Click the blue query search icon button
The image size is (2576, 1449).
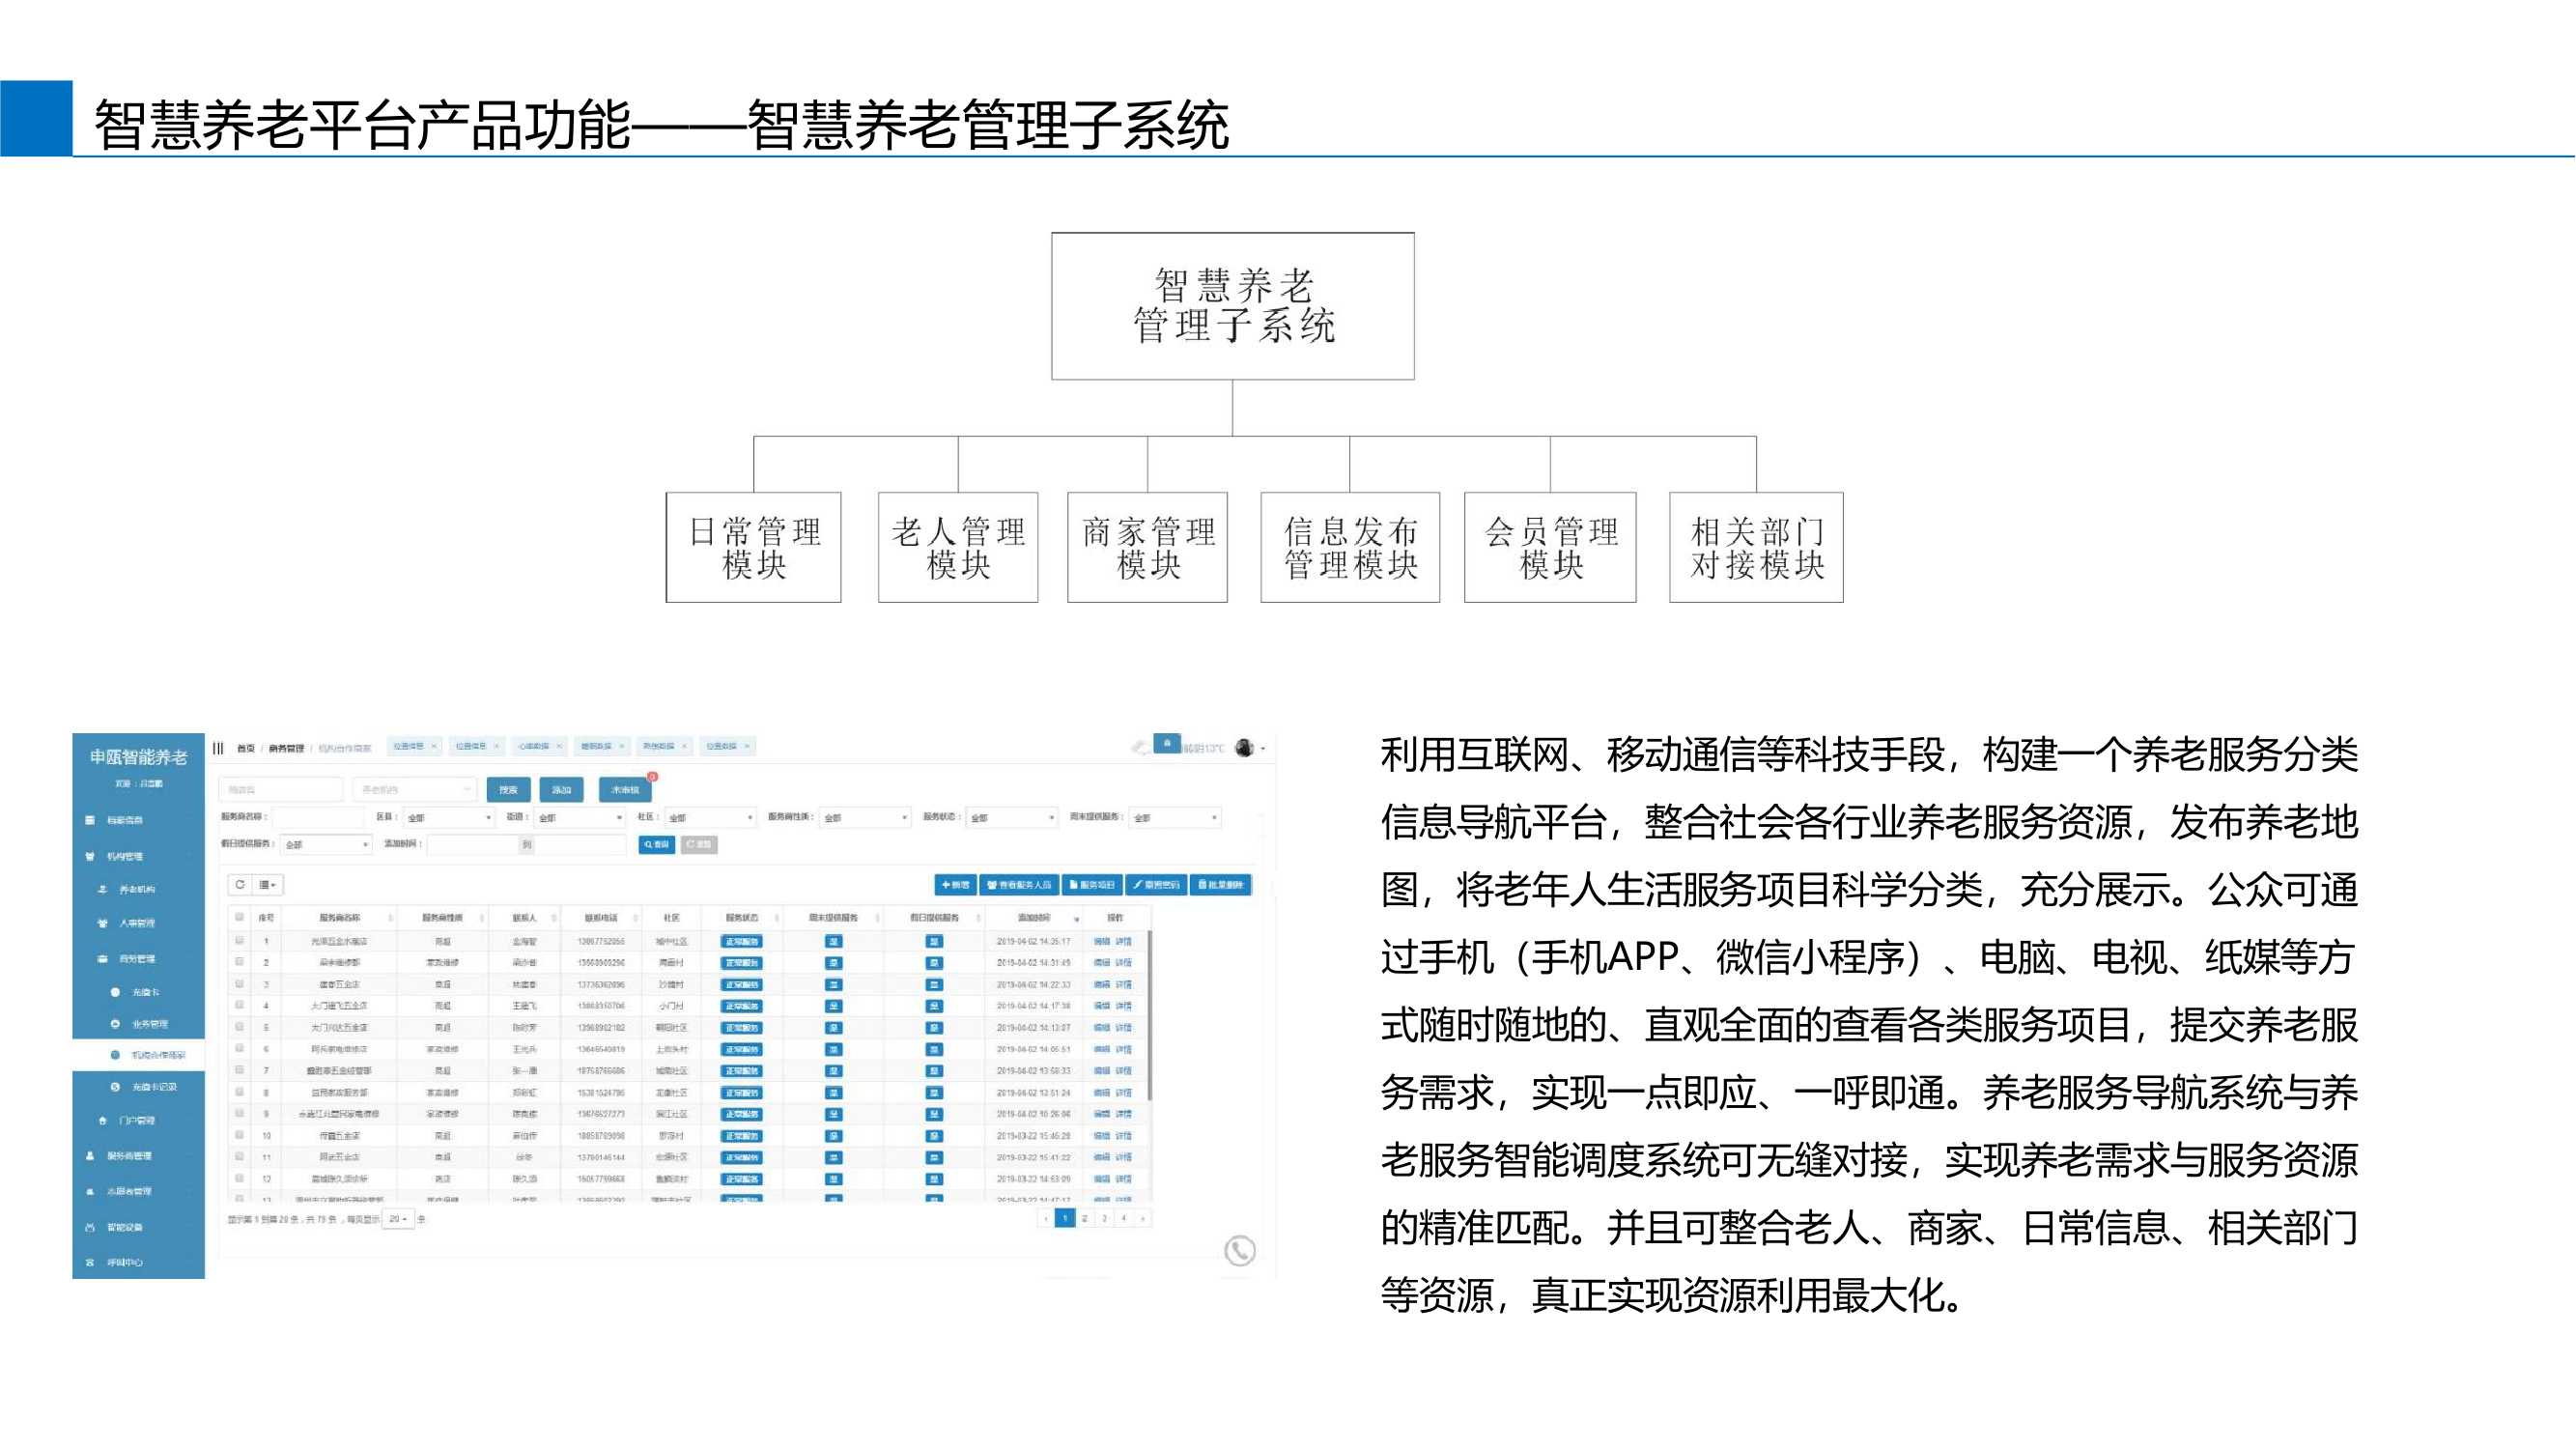pos(657,844)
